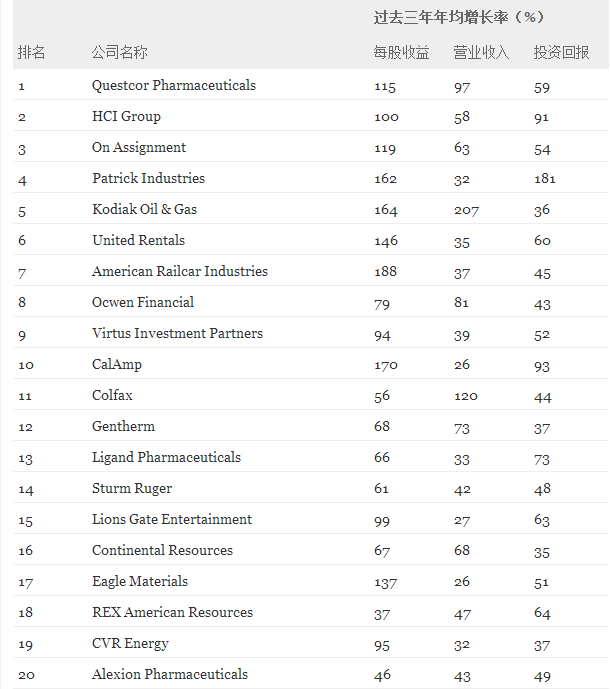Click the 公司名称 column header

pyautogui.click(x=119, y=52)
